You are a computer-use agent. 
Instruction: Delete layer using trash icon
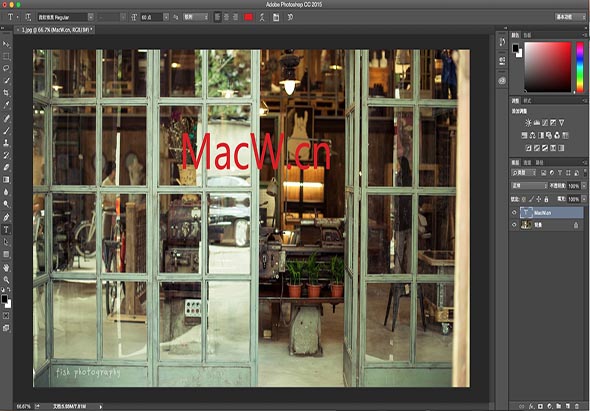coord(577,406)
